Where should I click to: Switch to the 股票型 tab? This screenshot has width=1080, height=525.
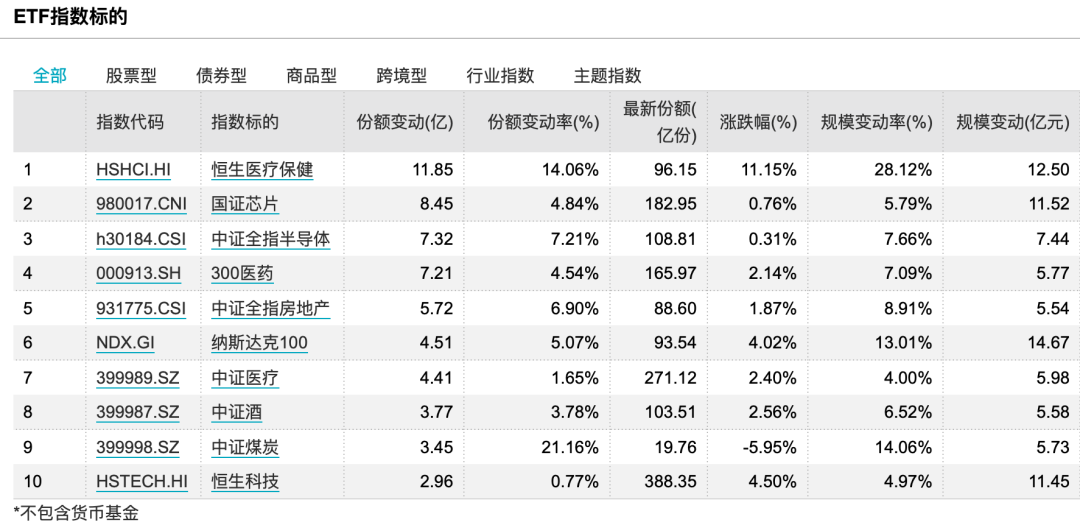tap(131, 75)
